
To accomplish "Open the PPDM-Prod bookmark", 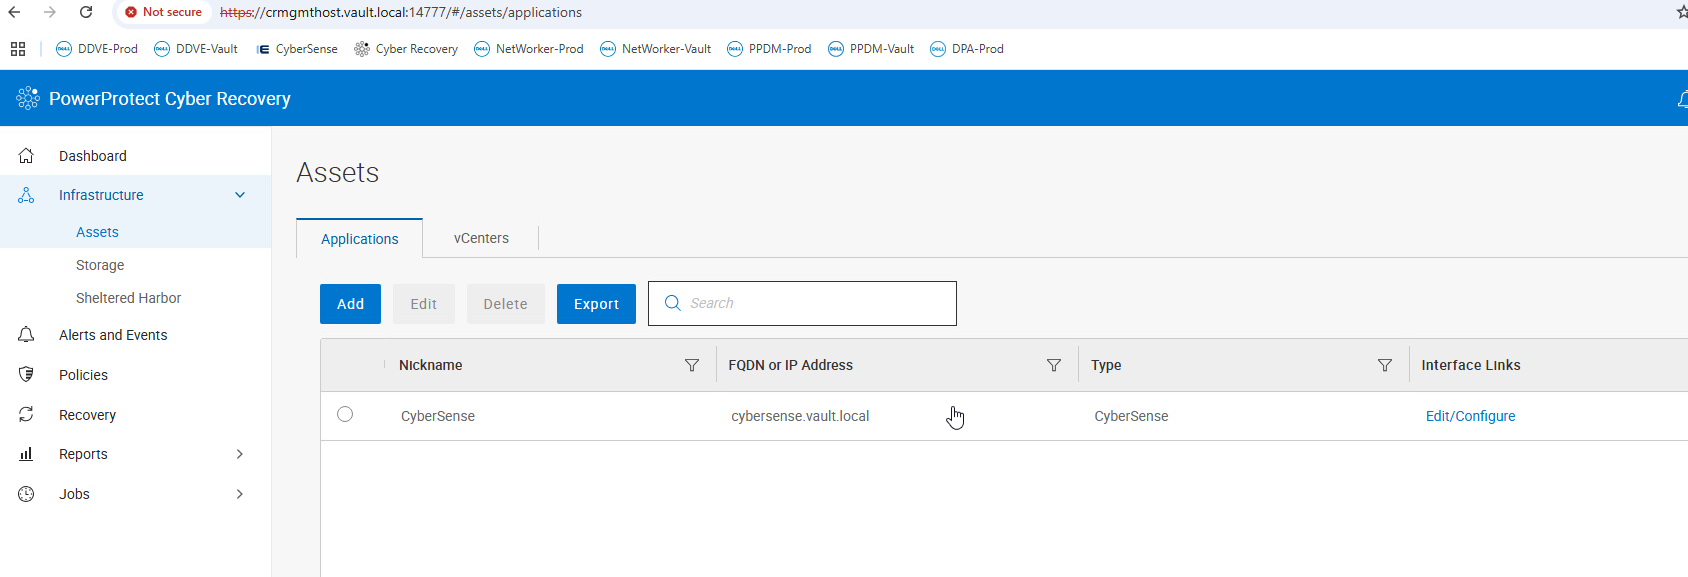I will [x=769, y=49].
